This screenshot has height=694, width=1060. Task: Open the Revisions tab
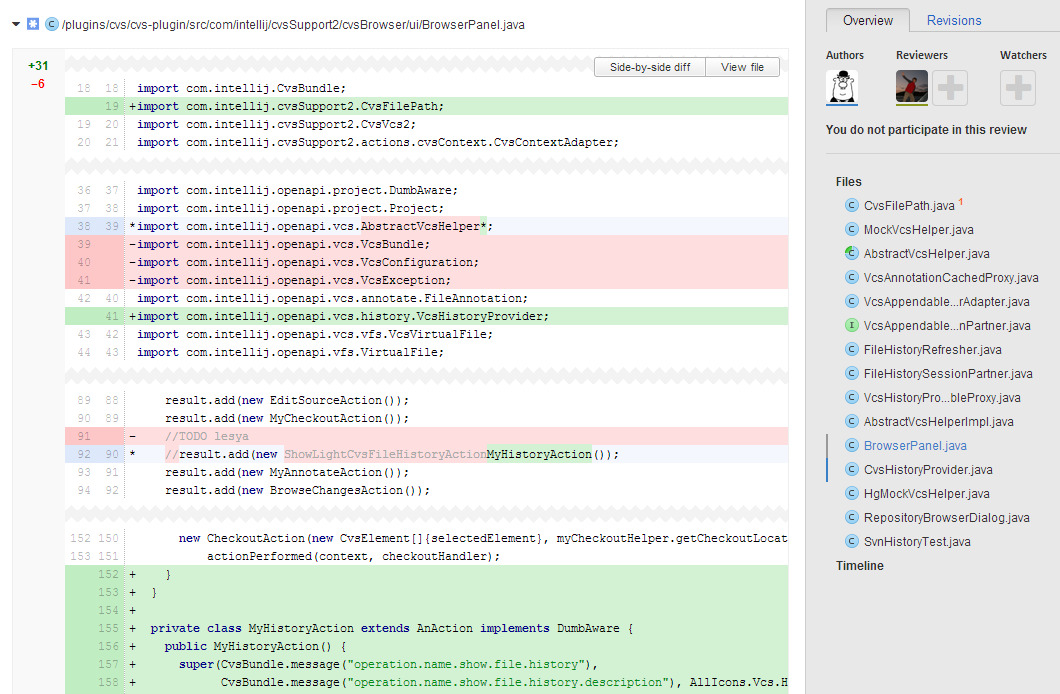click(954, 20)
